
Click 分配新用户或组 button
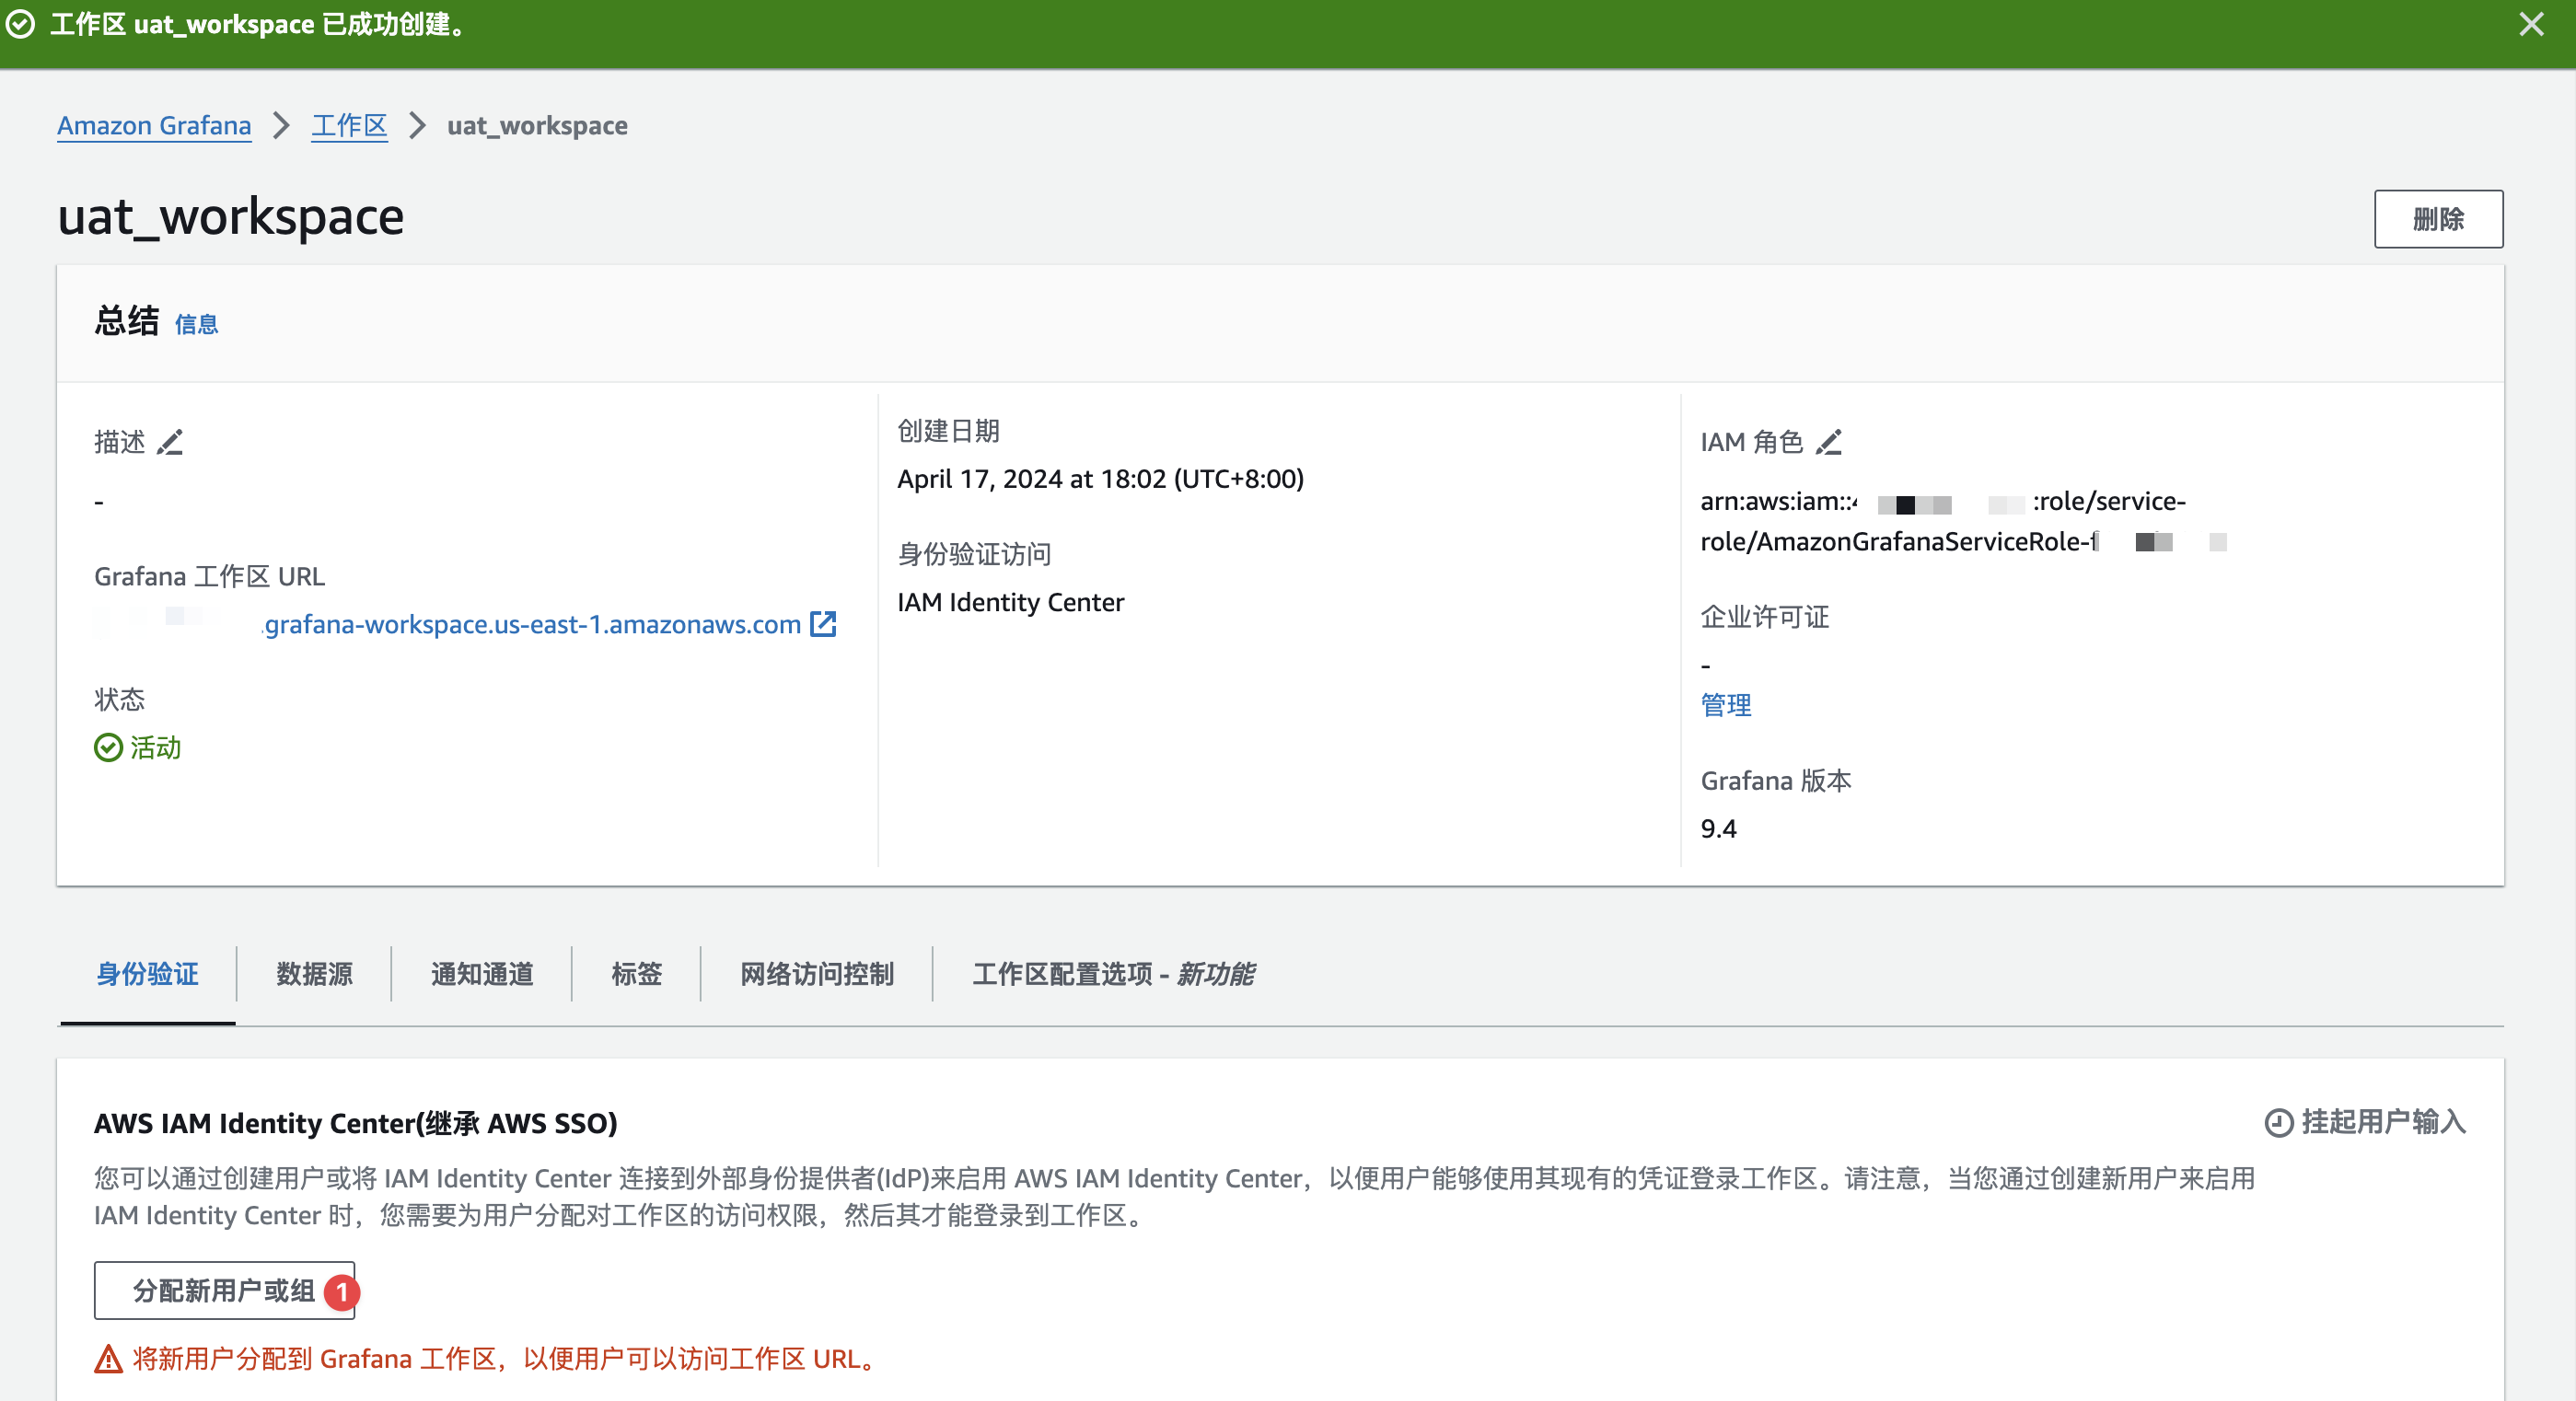tap(224, 1290)
